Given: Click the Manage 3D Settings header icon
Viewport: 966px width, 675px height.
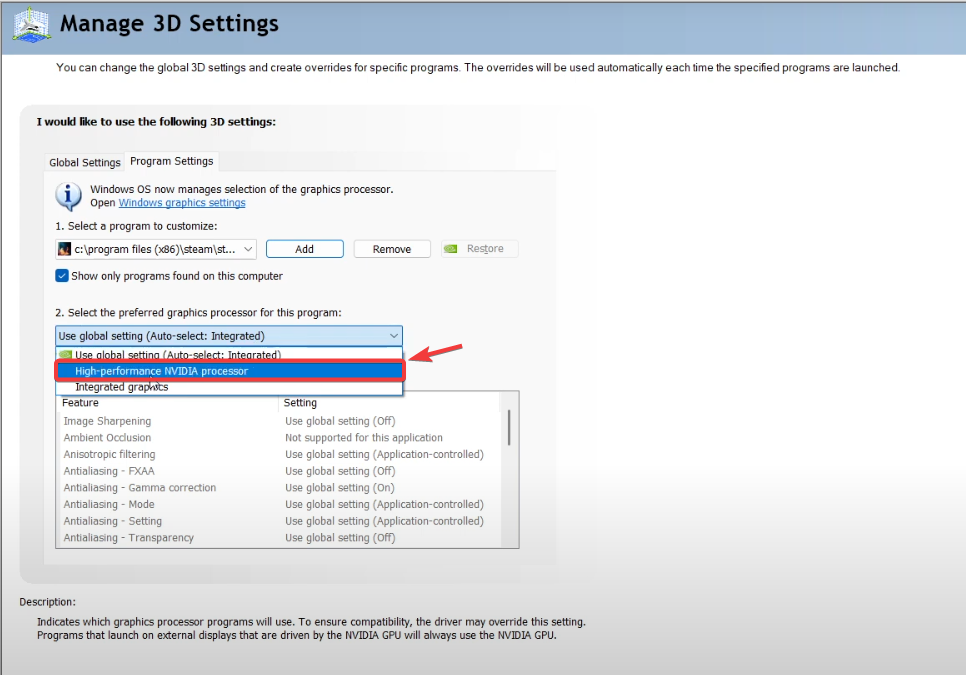Looking at the screenshot, I should click(x=31, y=25).
